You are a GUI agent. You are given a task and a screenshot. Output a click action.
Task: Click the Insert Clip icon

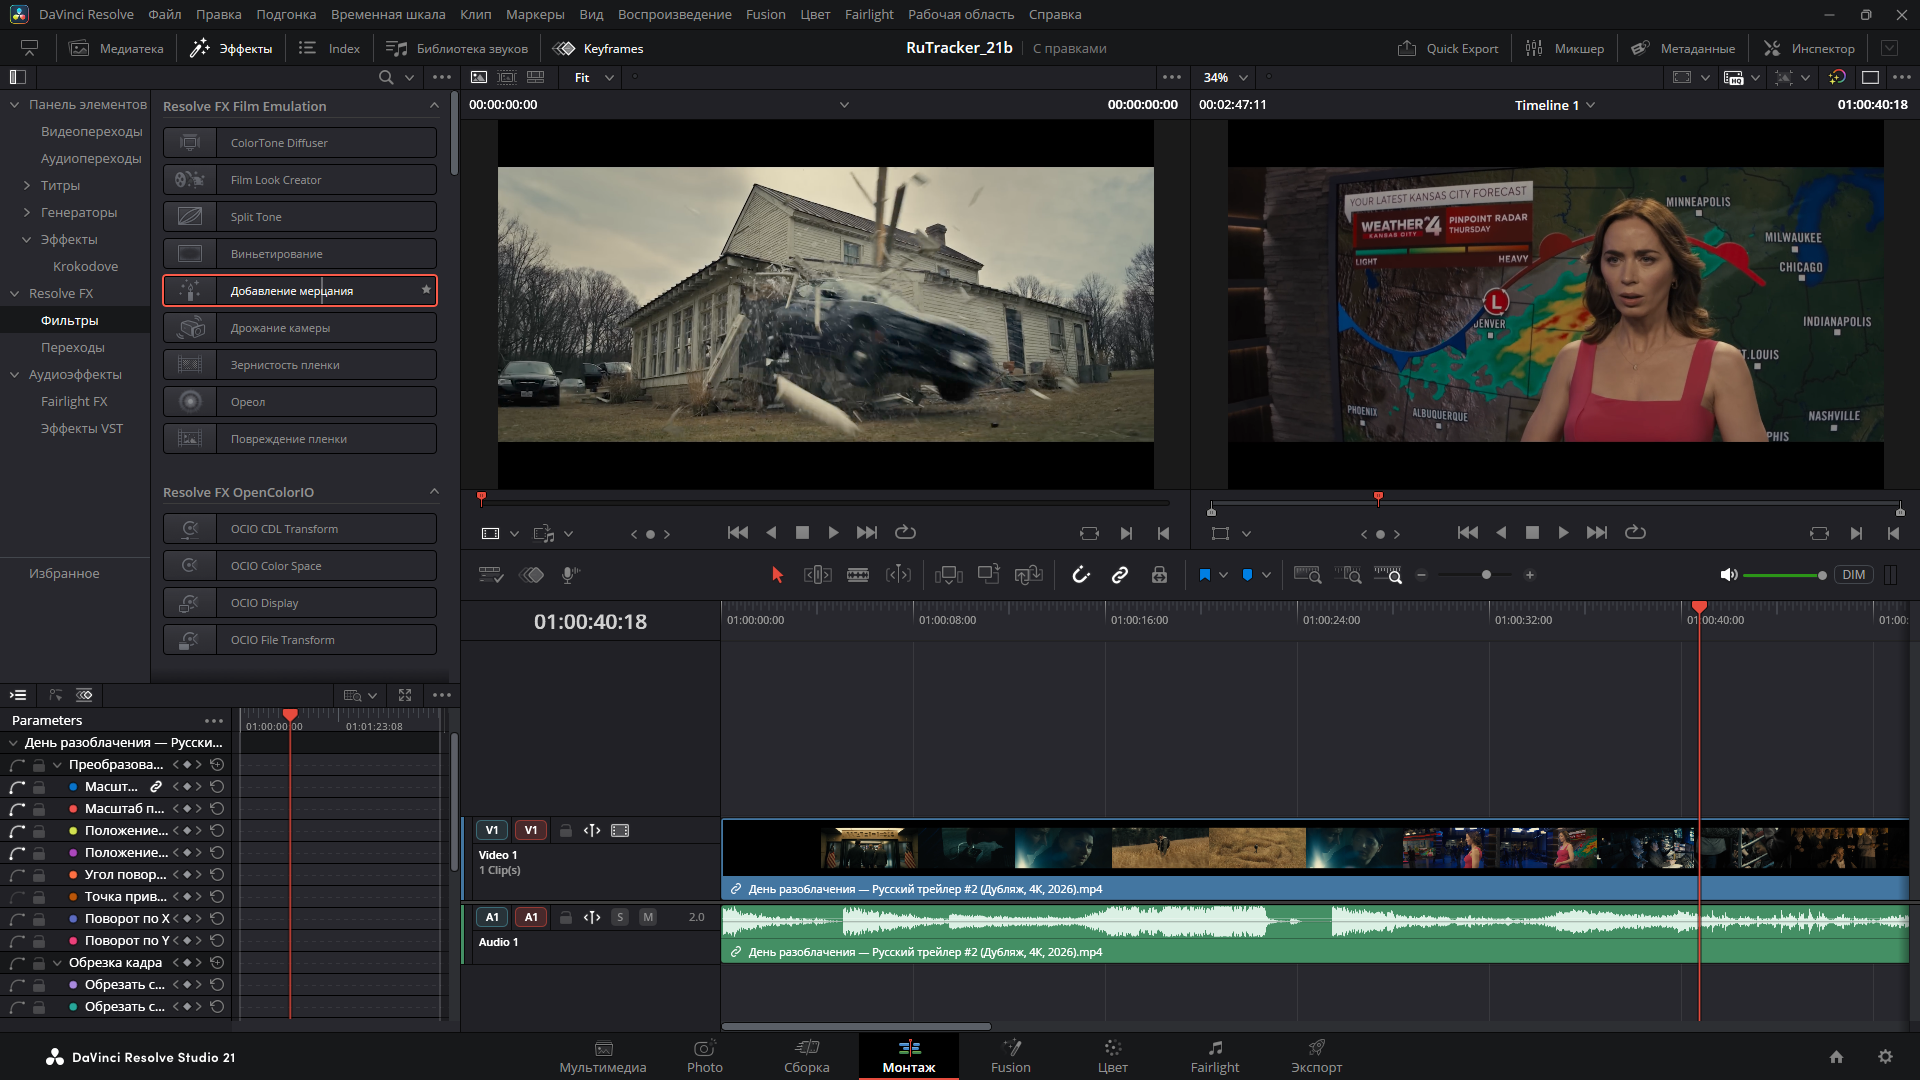(x=948, y=575)
